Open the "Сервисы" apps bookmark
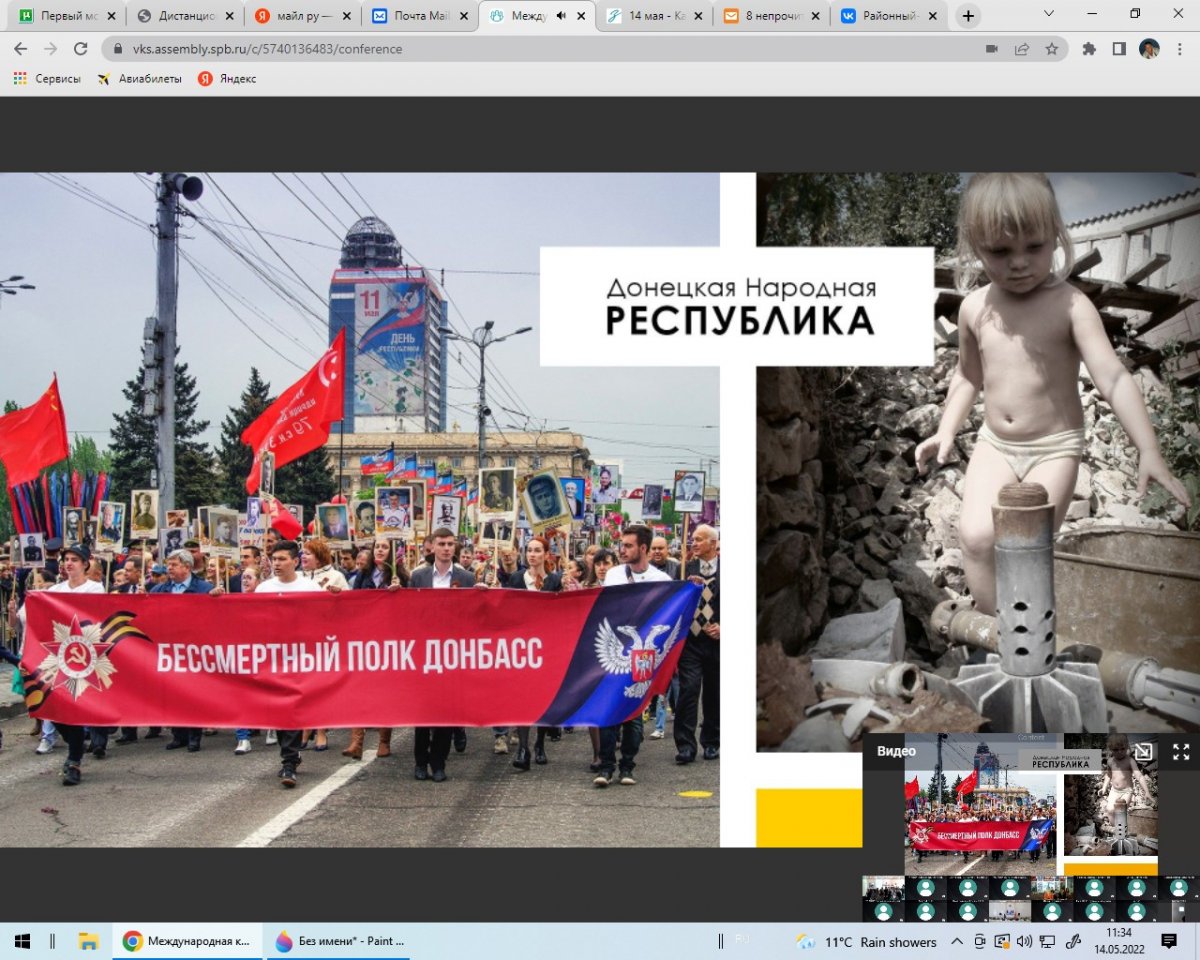The height and width of the screenshot is (960, 1200). coord(47,79)
